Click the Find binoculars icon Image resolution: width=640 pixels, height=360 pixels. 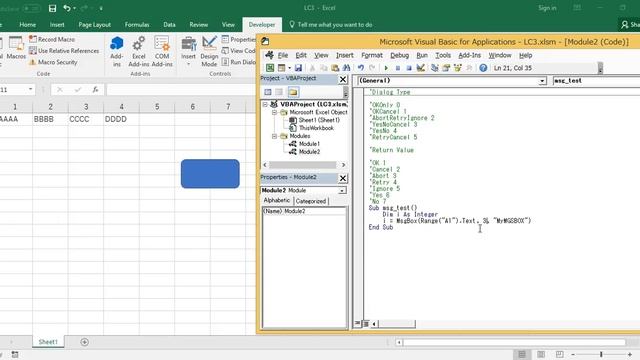point(347,68)
